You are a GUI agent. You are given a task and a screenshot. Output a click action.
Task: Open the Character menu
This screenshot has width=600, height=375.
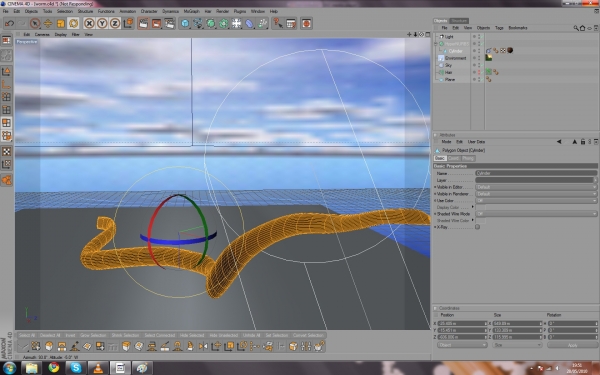(148, 11)
